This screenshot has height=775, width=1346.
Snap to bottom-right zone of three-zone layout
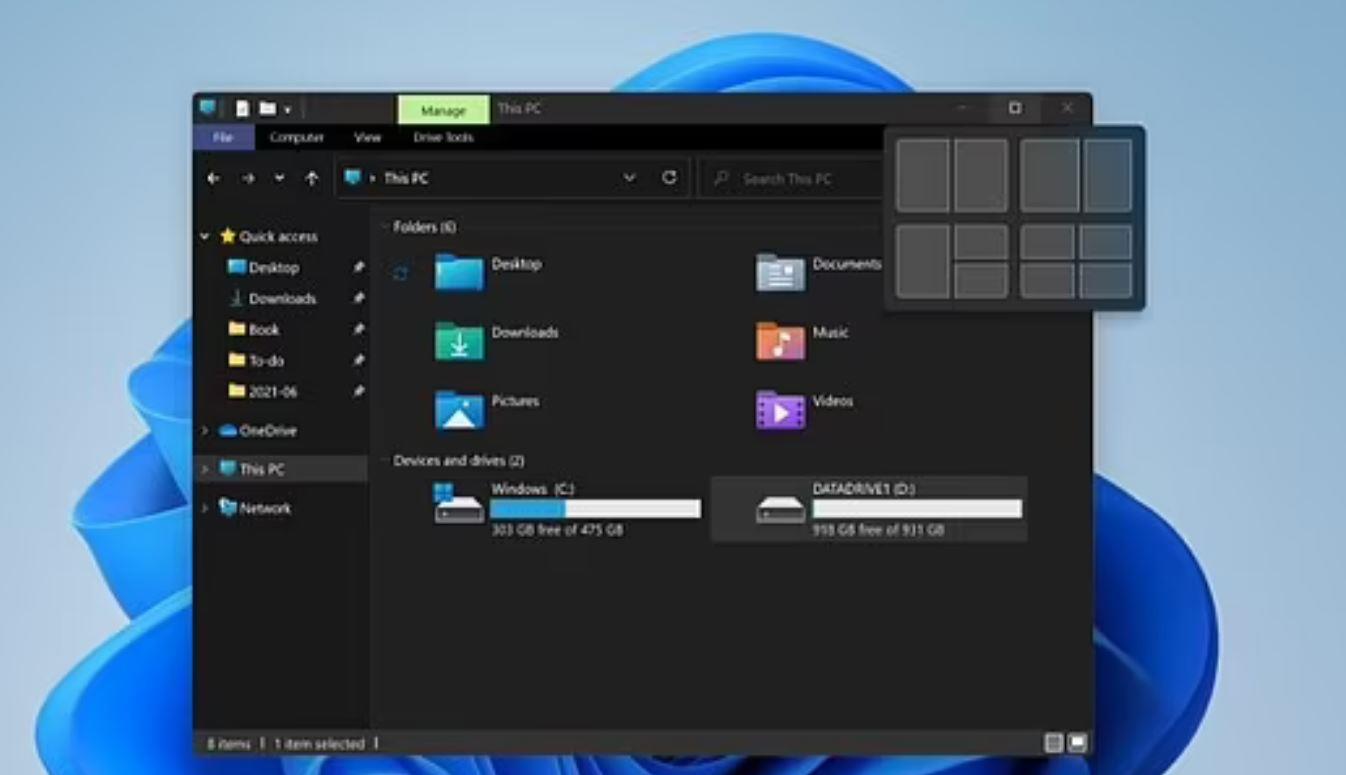981,281
